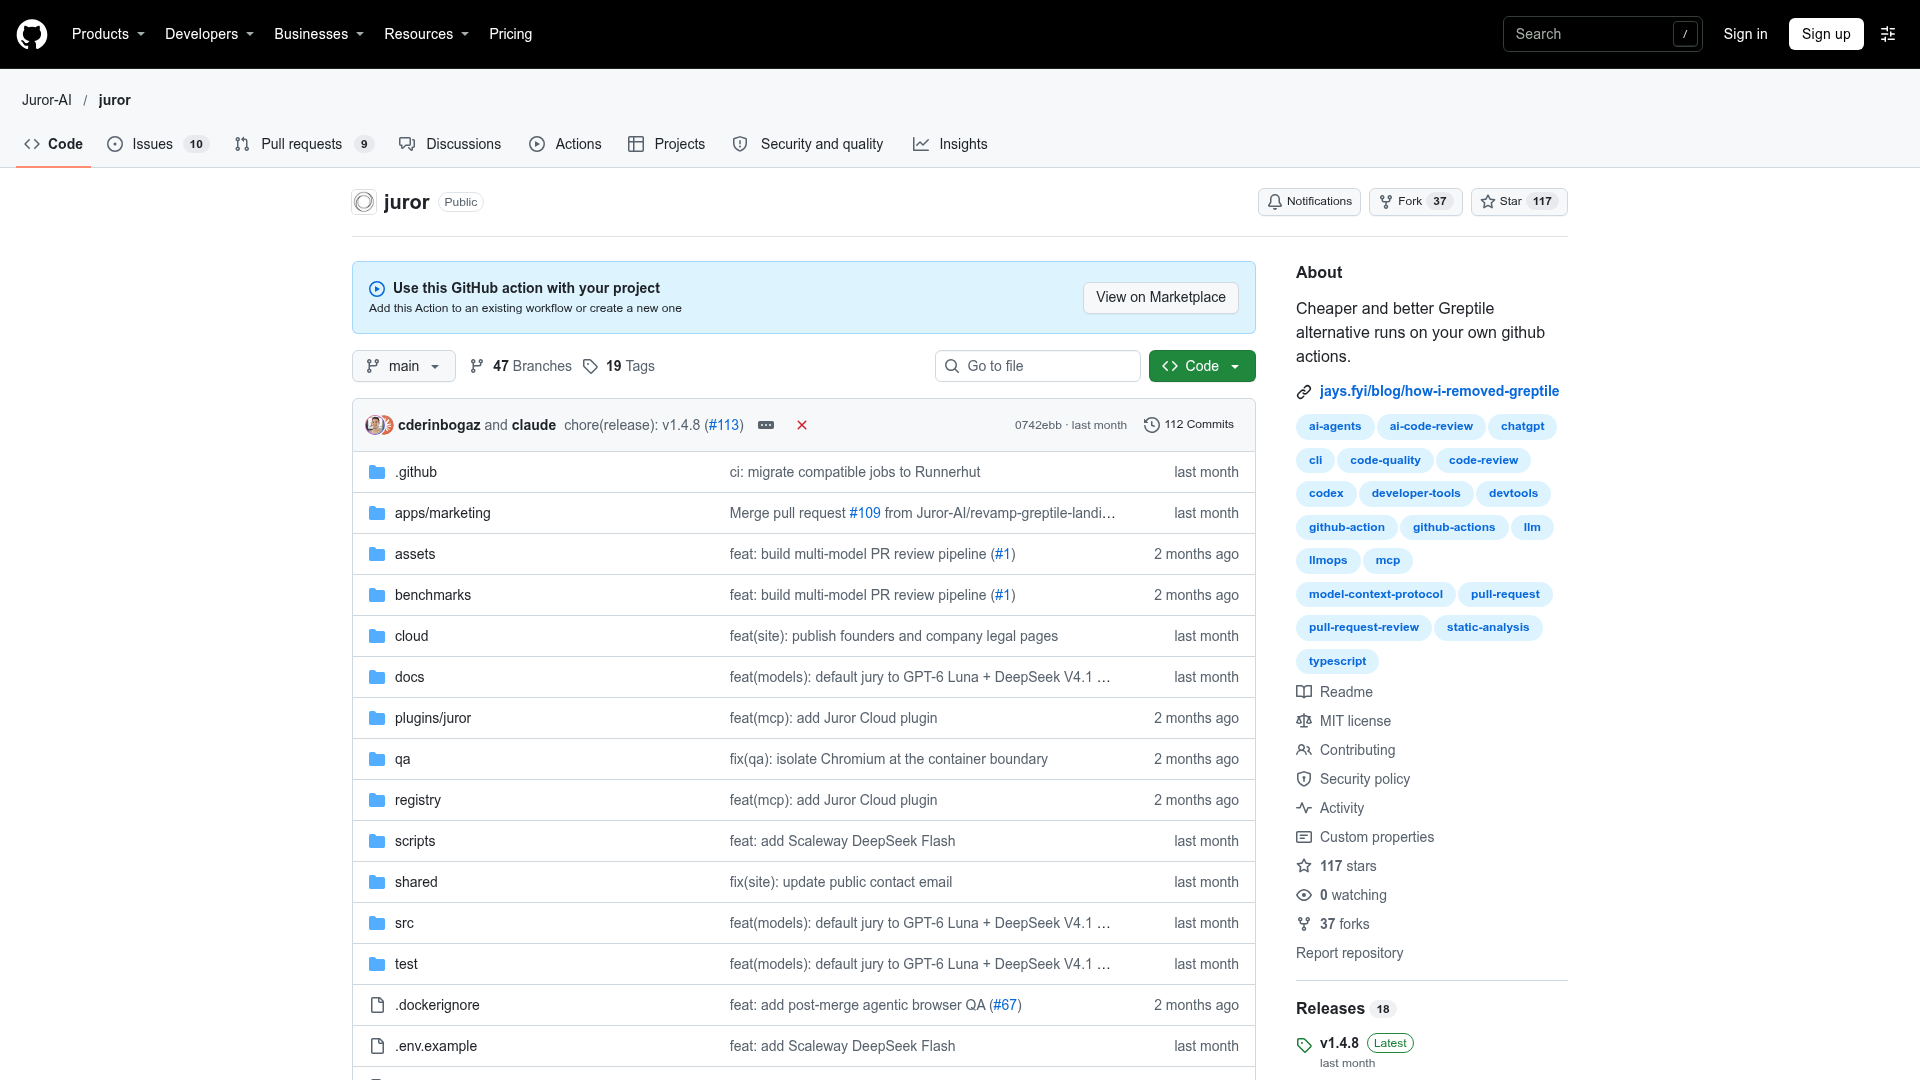
Task: Click the View on Marketplace button
Action: click(1161, 297)
